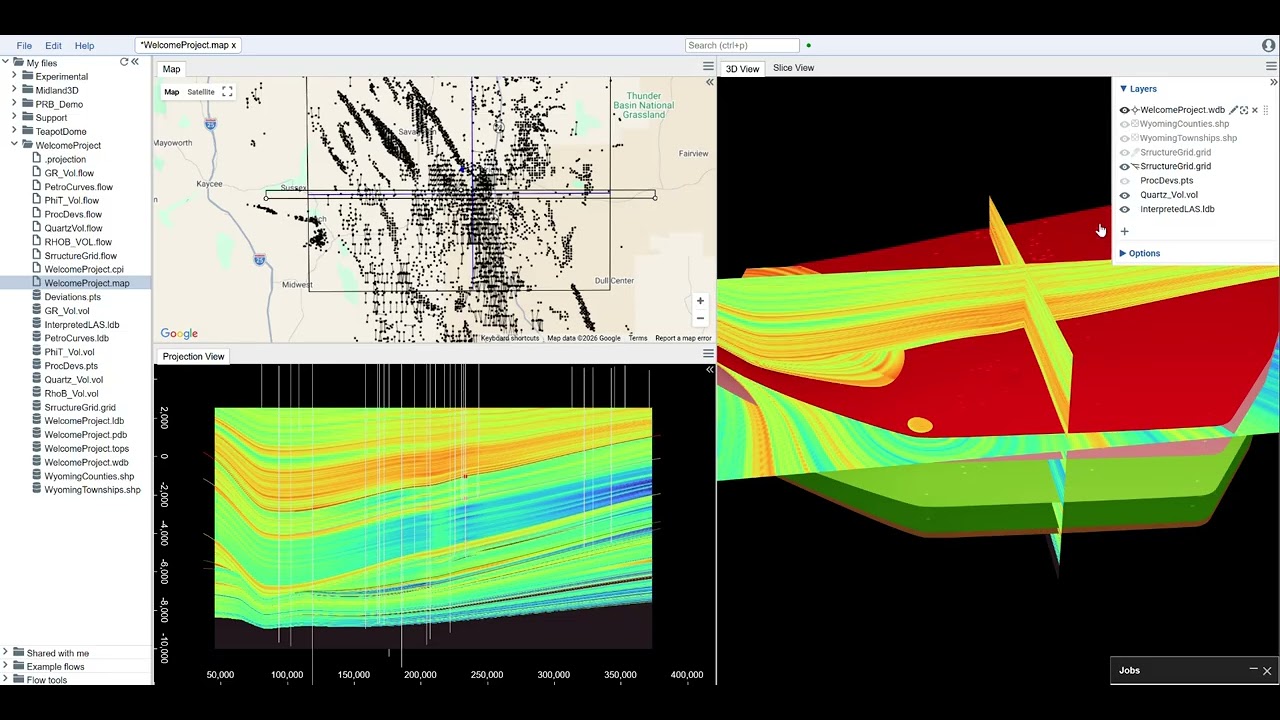Image resolution: width=1280 pixels, height=720 pixels.
Task: Open the 3D View panel hamburger menu
Action: pyautogui.click(x=1272, y=67)
